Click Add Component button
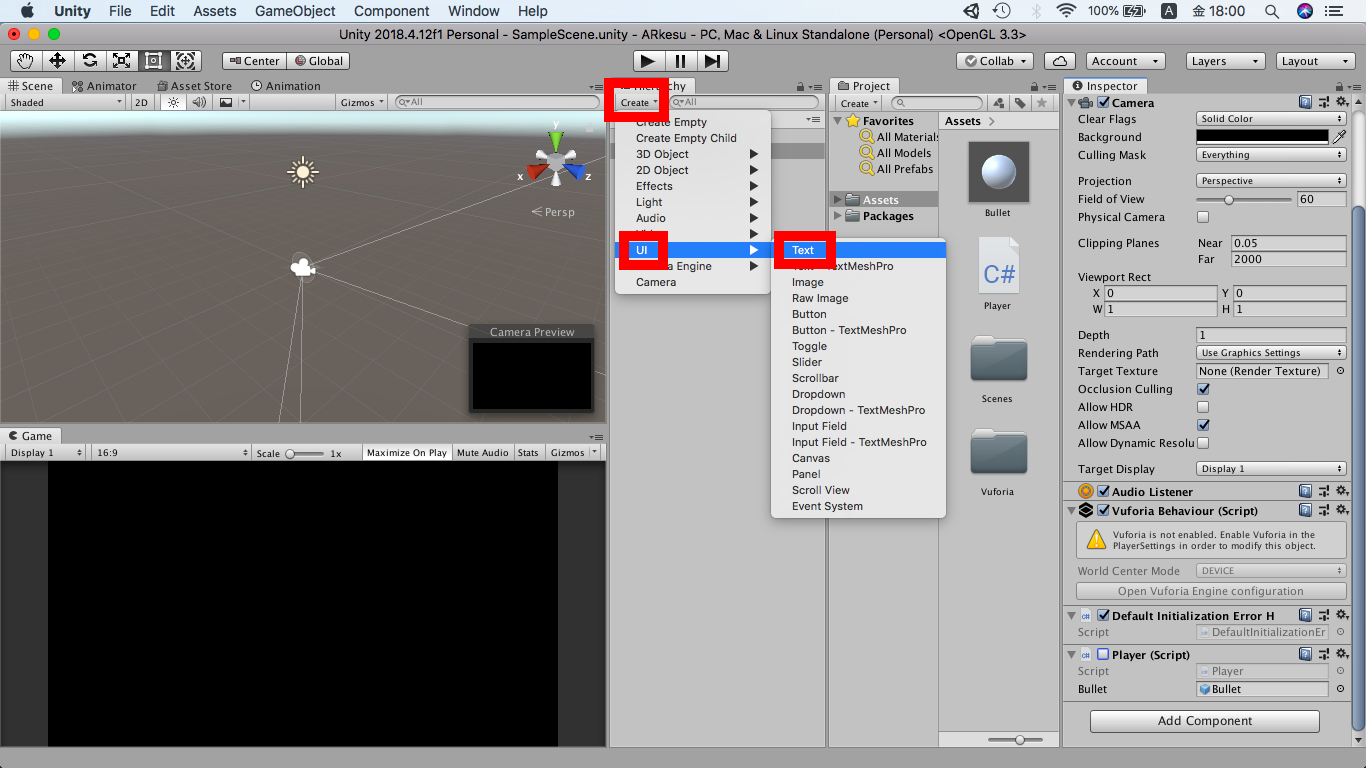This screenshot has width=1366, height=768. click(x=1205, y=721)
